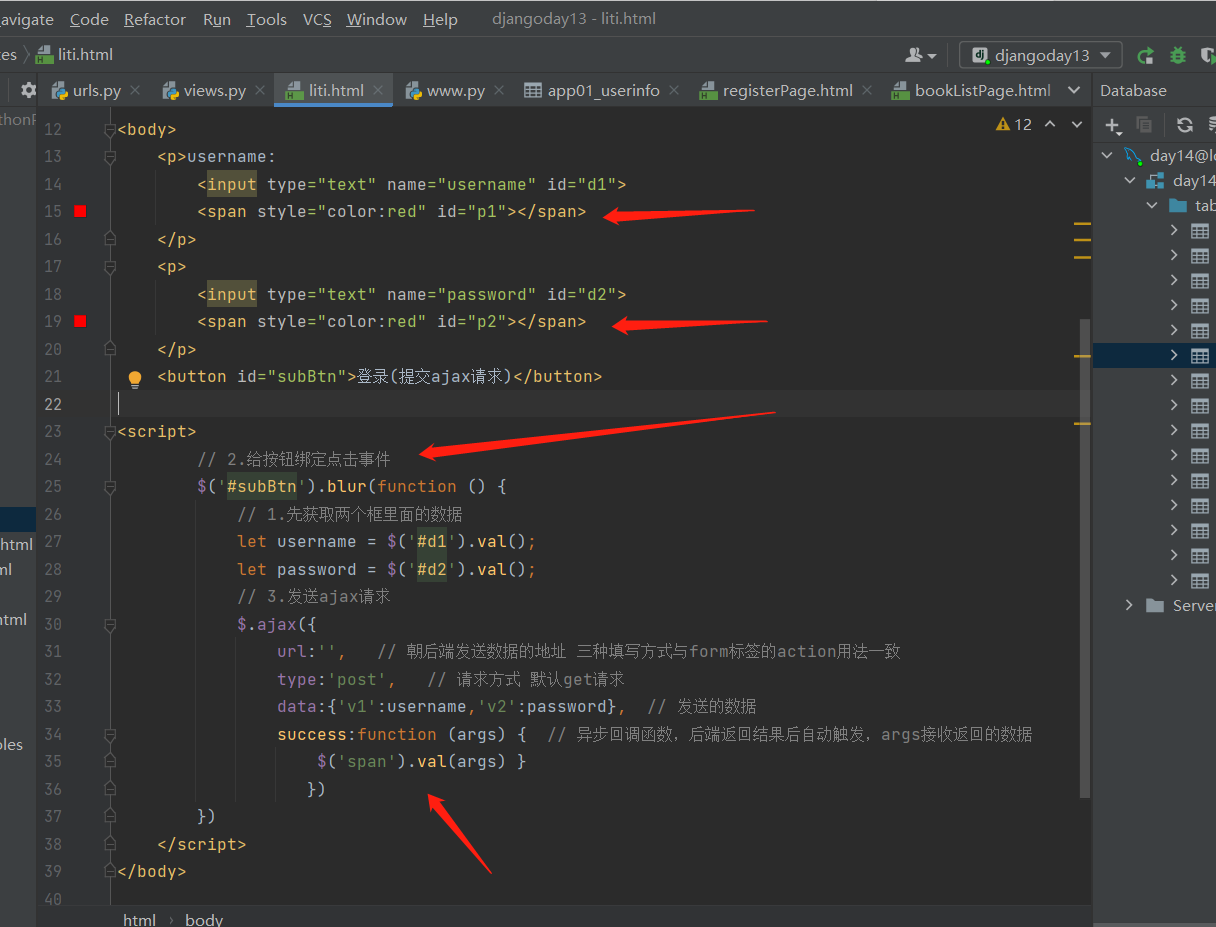Screen dimensions: 1216x927
Task: Switch to the views.py tab
Action: (x=214, y=90)
